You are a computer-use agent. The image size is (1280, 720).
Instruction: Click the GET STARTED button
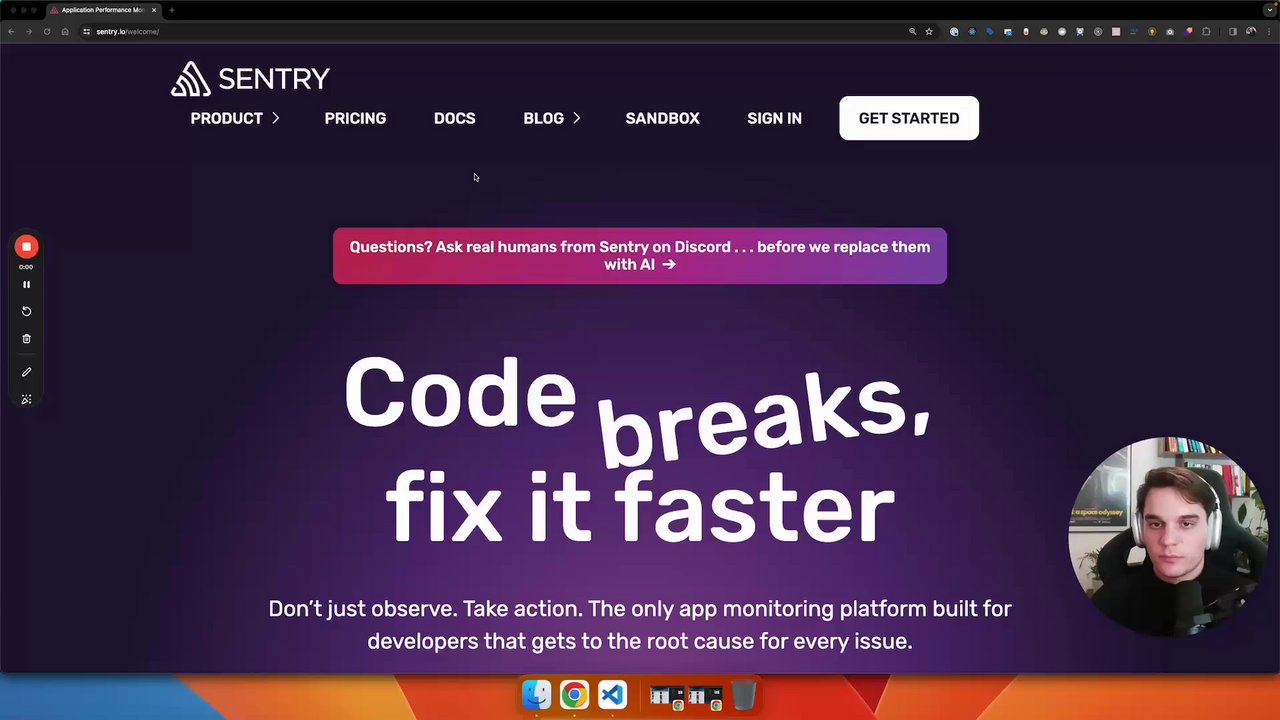tap(909, 118)
